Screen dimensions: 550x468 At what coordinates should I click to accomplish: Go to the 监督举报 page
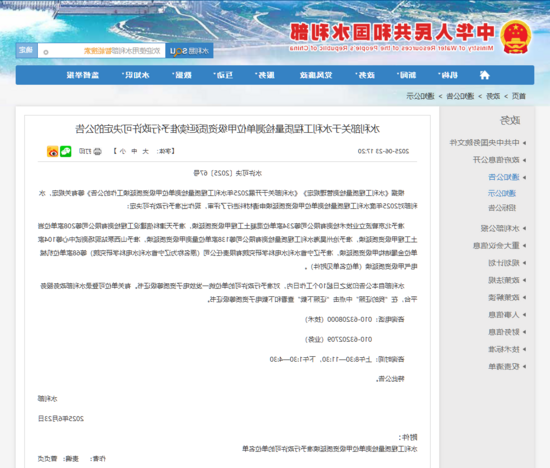[83, 75]
